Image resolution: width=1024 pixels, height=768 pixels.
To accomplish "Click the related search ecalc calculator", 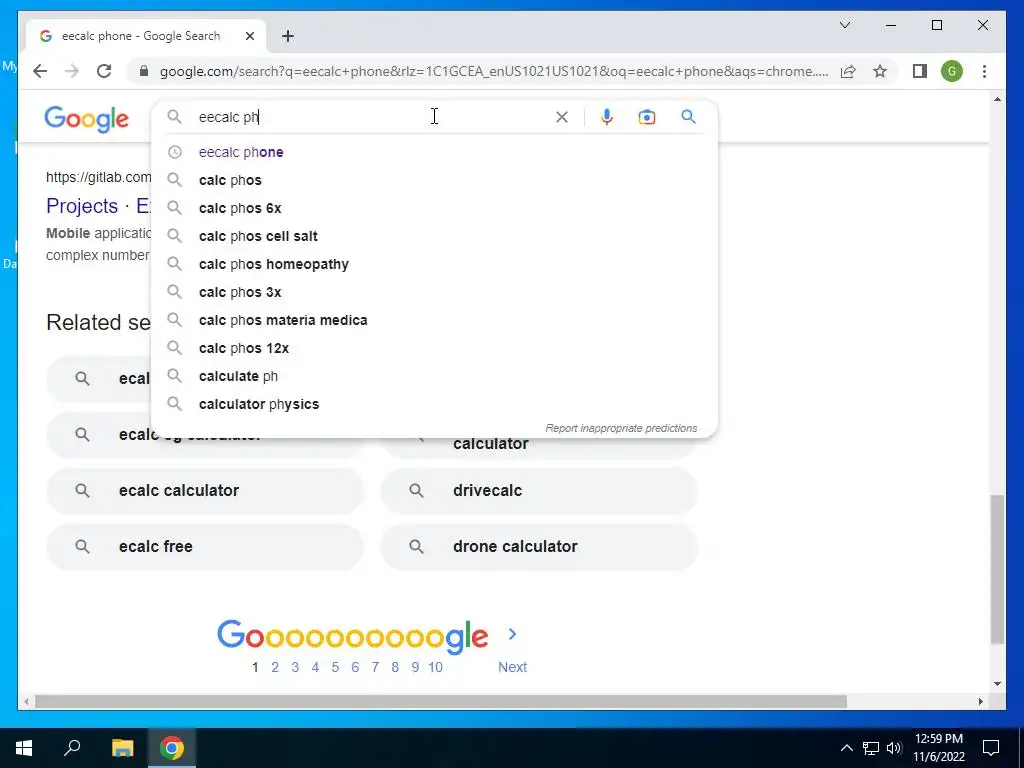I will (204, 490).
